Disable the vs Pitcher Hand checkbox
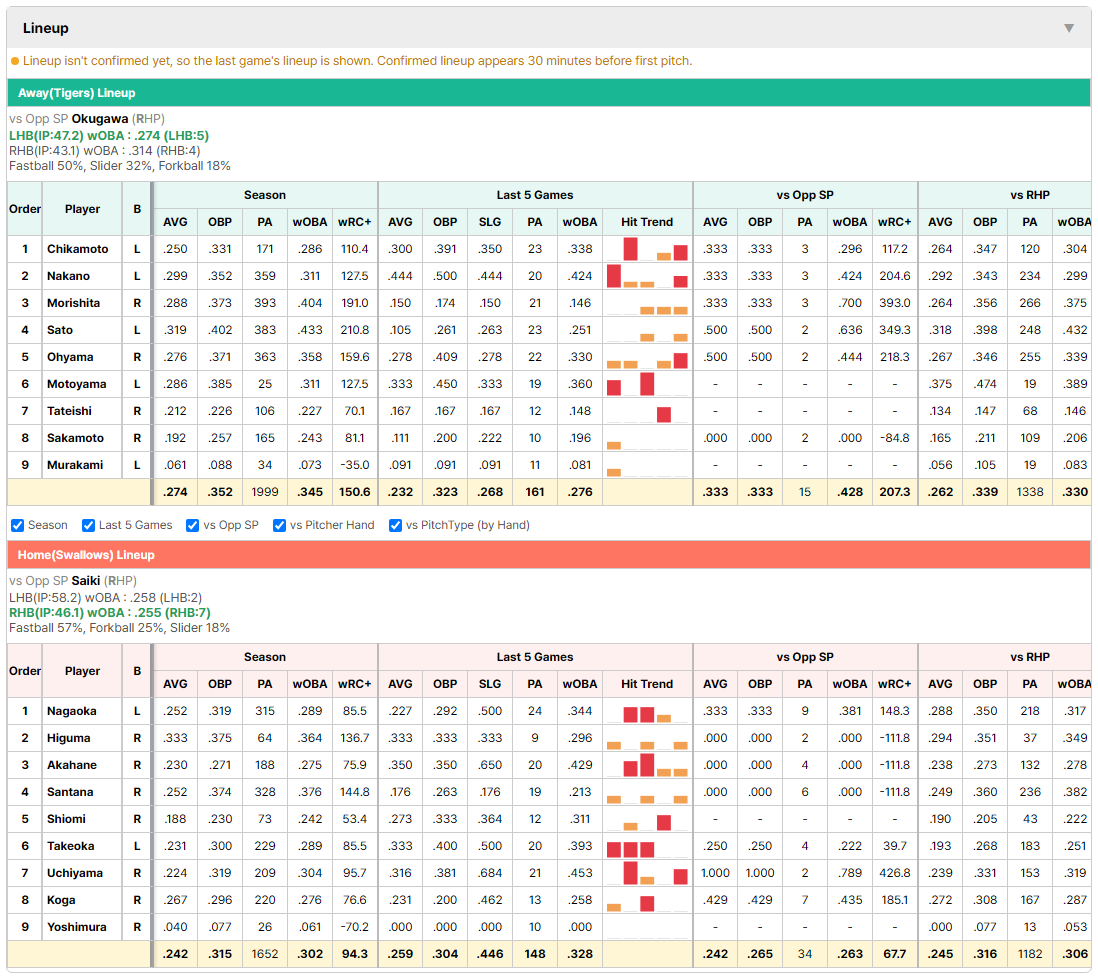 [279, 525]
